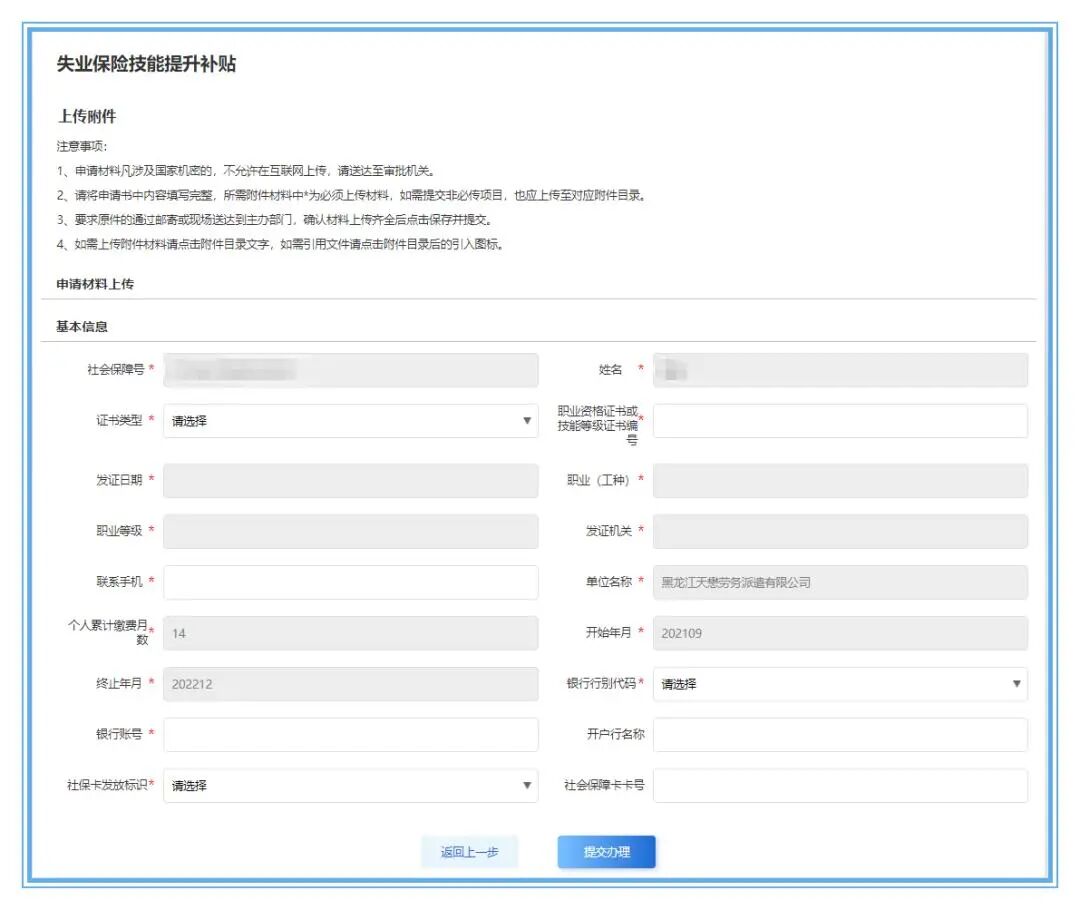Focus the 银行账号 input field

(351, 735)
